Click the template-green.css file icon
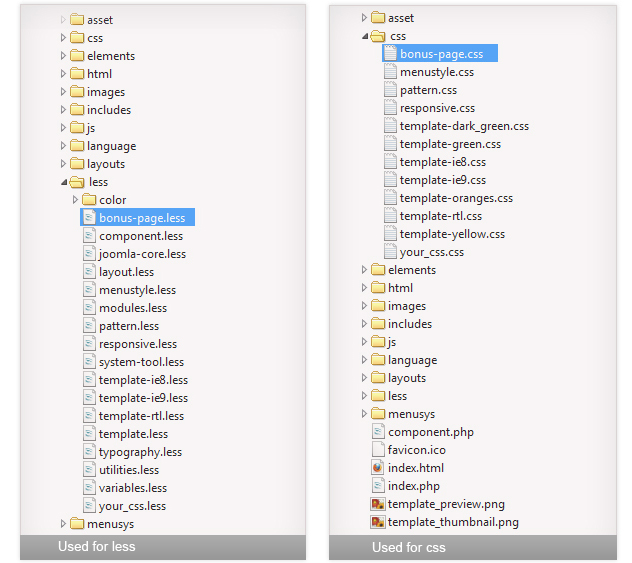 tap(390, 144)
